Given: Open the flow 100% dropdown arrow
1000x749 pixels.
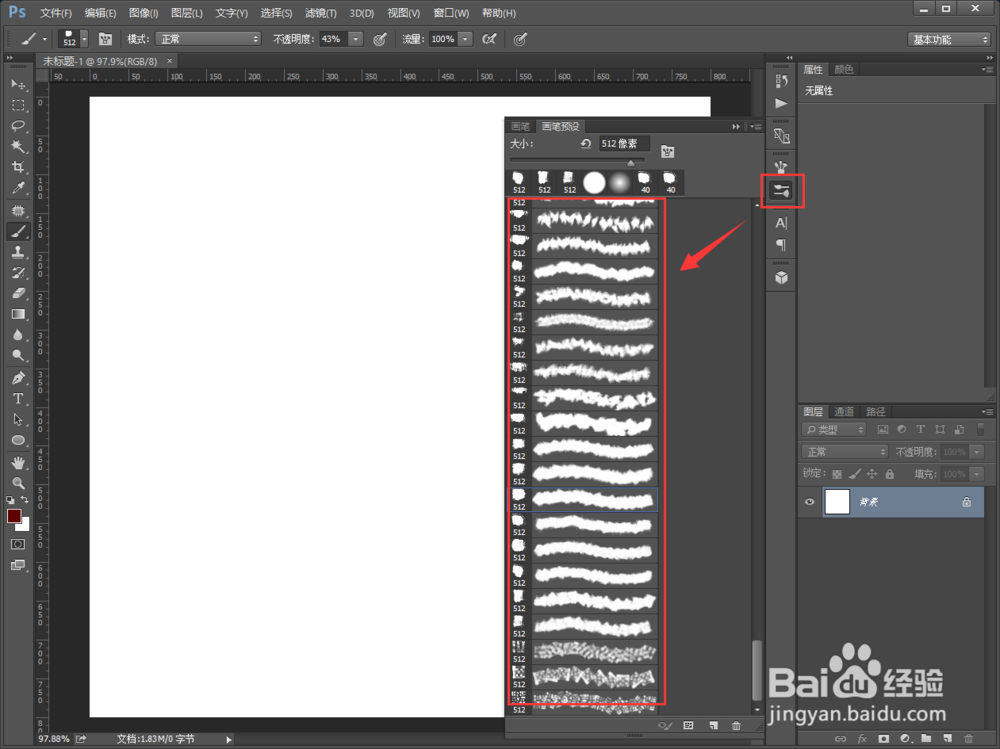Looking at the screenshot, I should [466, 39].
